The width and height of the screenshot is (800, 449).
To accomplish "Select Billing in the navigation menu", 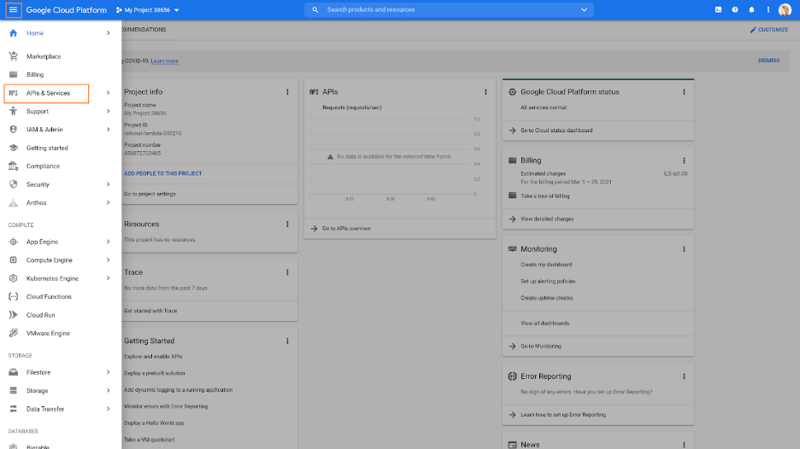I will tap(35, 75).
